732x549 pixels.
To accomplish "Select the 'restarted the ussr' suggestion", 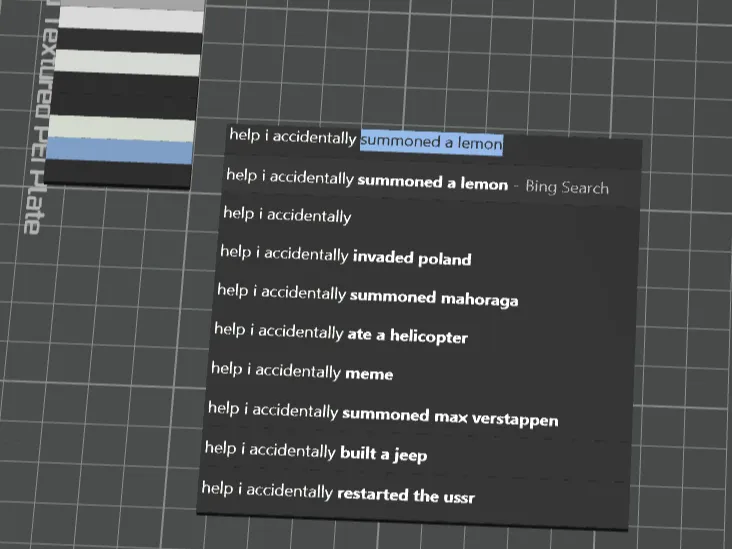I will [x=338, y=492].
